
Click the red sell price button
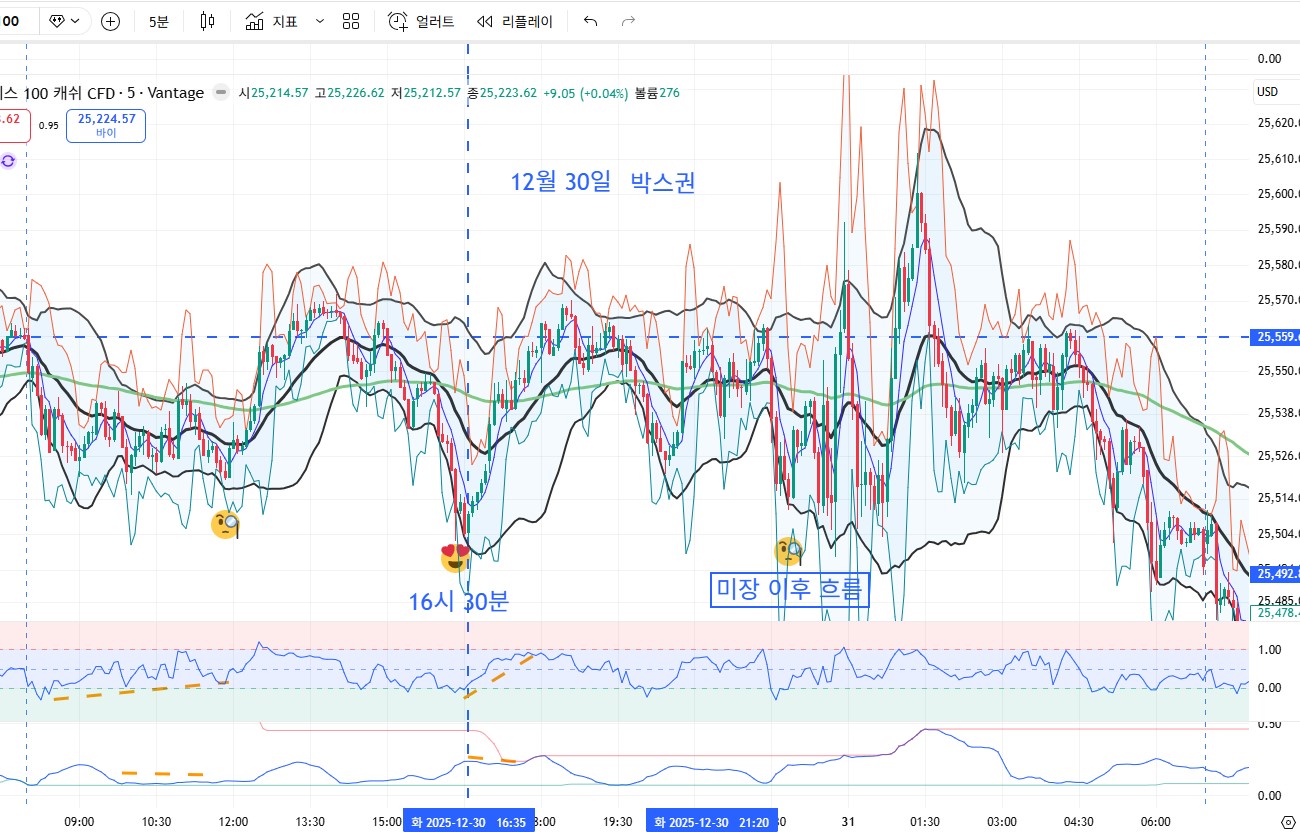click(14, 126)
